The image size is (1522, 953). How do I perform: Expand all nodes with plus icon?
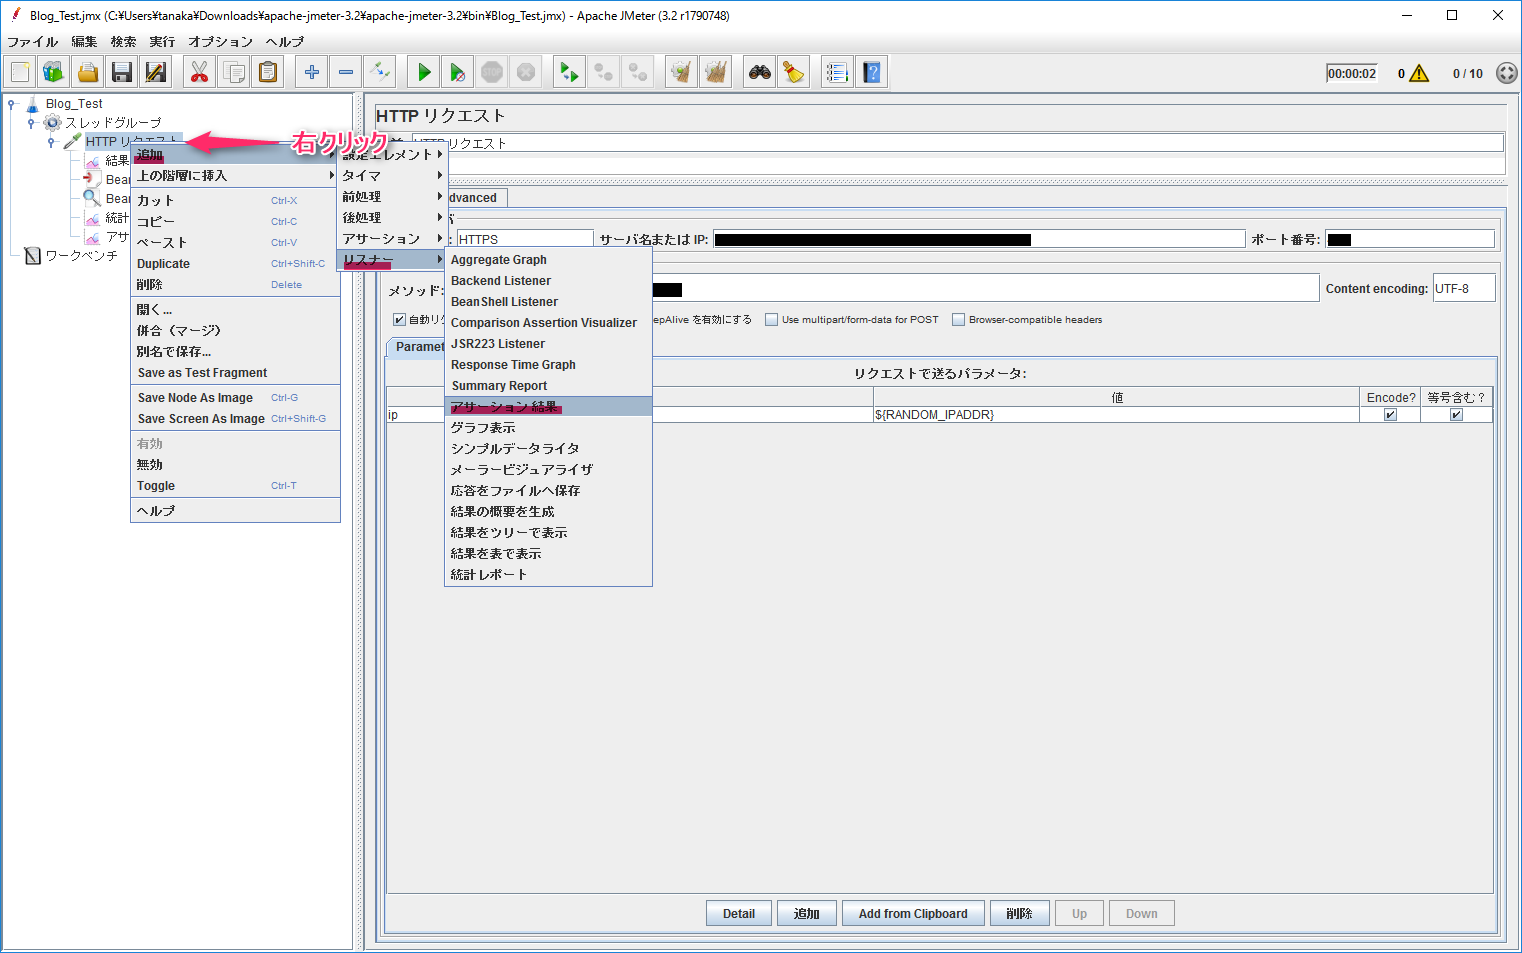pos(312,72)
